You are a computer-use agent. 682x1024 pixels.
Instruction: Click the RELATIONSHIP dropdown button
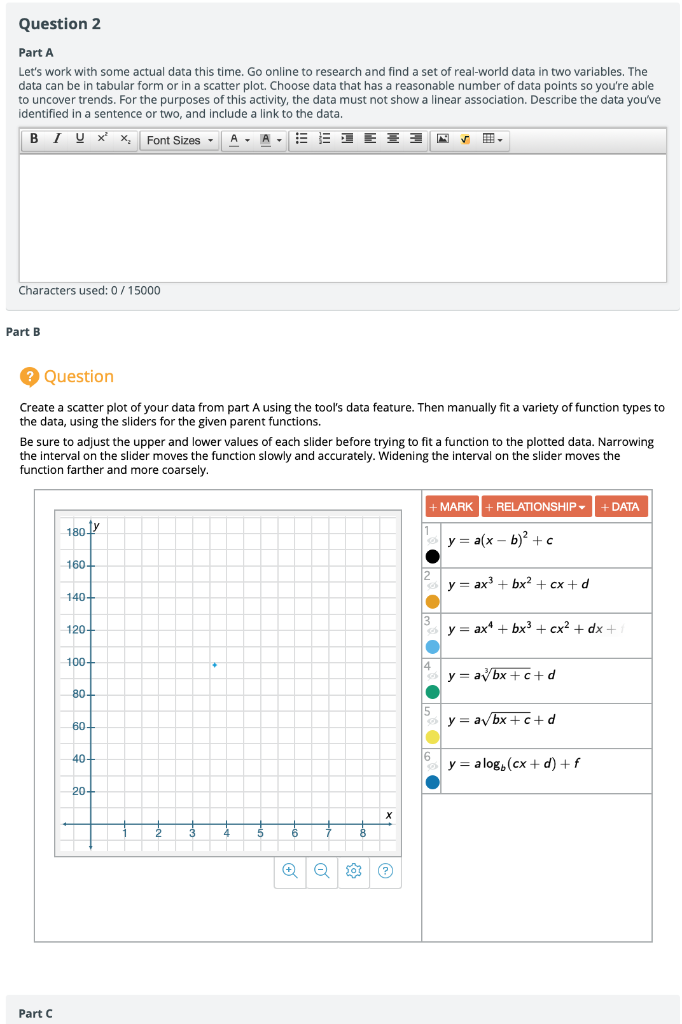pyautogui.click(x=534, y=507)
